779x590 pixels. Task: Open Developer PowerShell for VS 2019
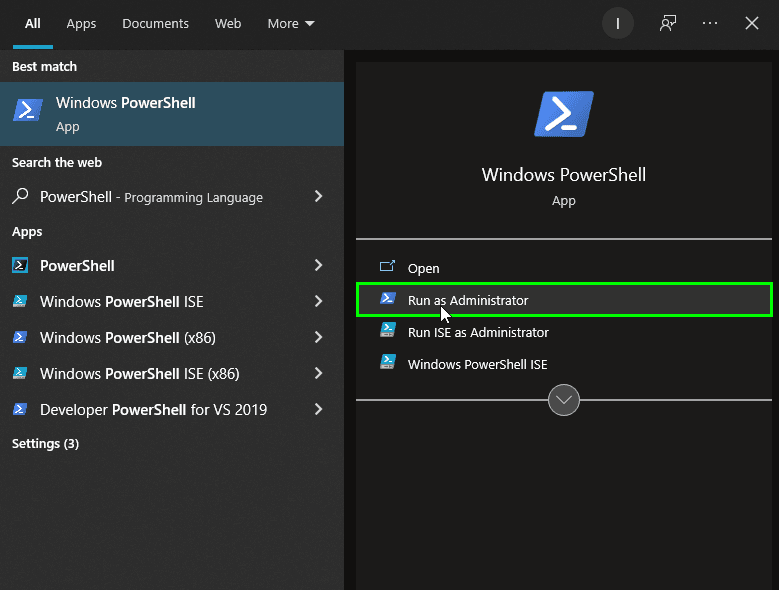[172, 410]
